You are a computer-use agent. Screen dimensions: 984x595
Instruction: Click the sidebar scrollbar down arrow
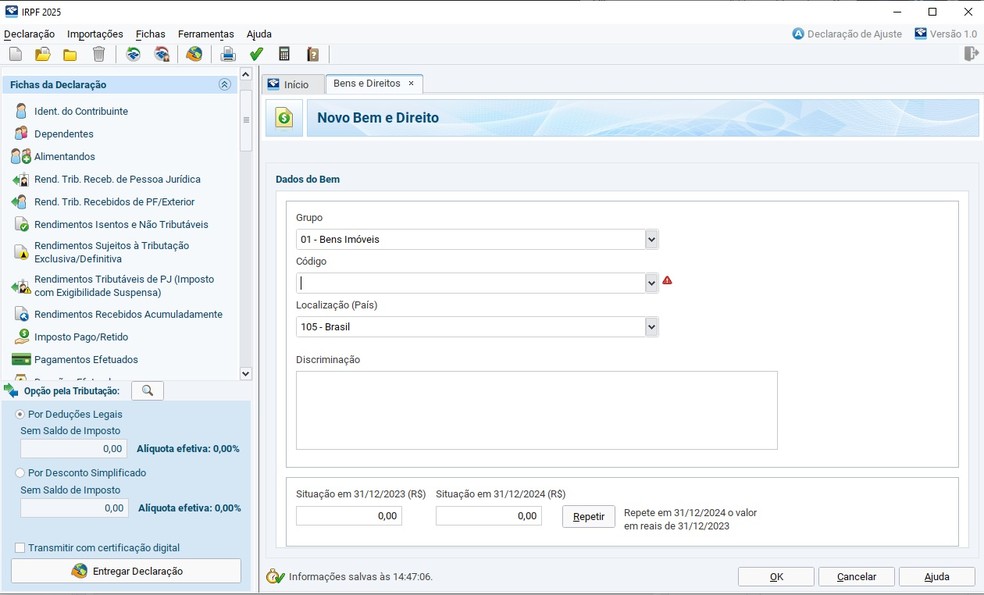[246, 373]
